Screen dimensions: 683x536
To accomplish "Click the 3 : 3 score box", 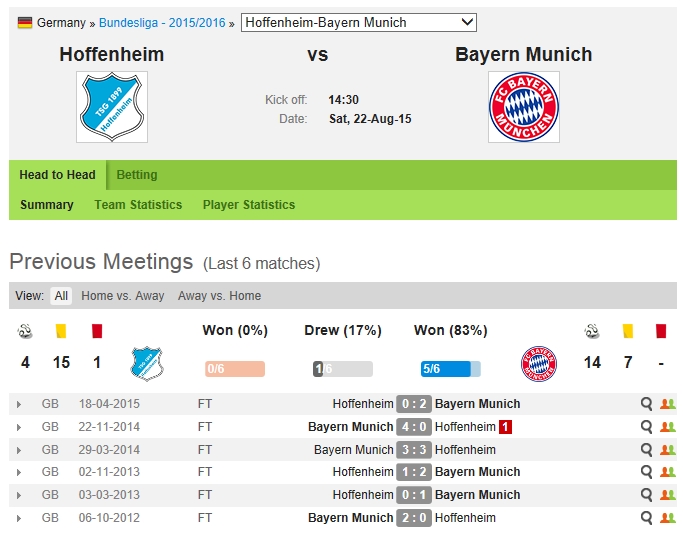I will coord(413,450).
